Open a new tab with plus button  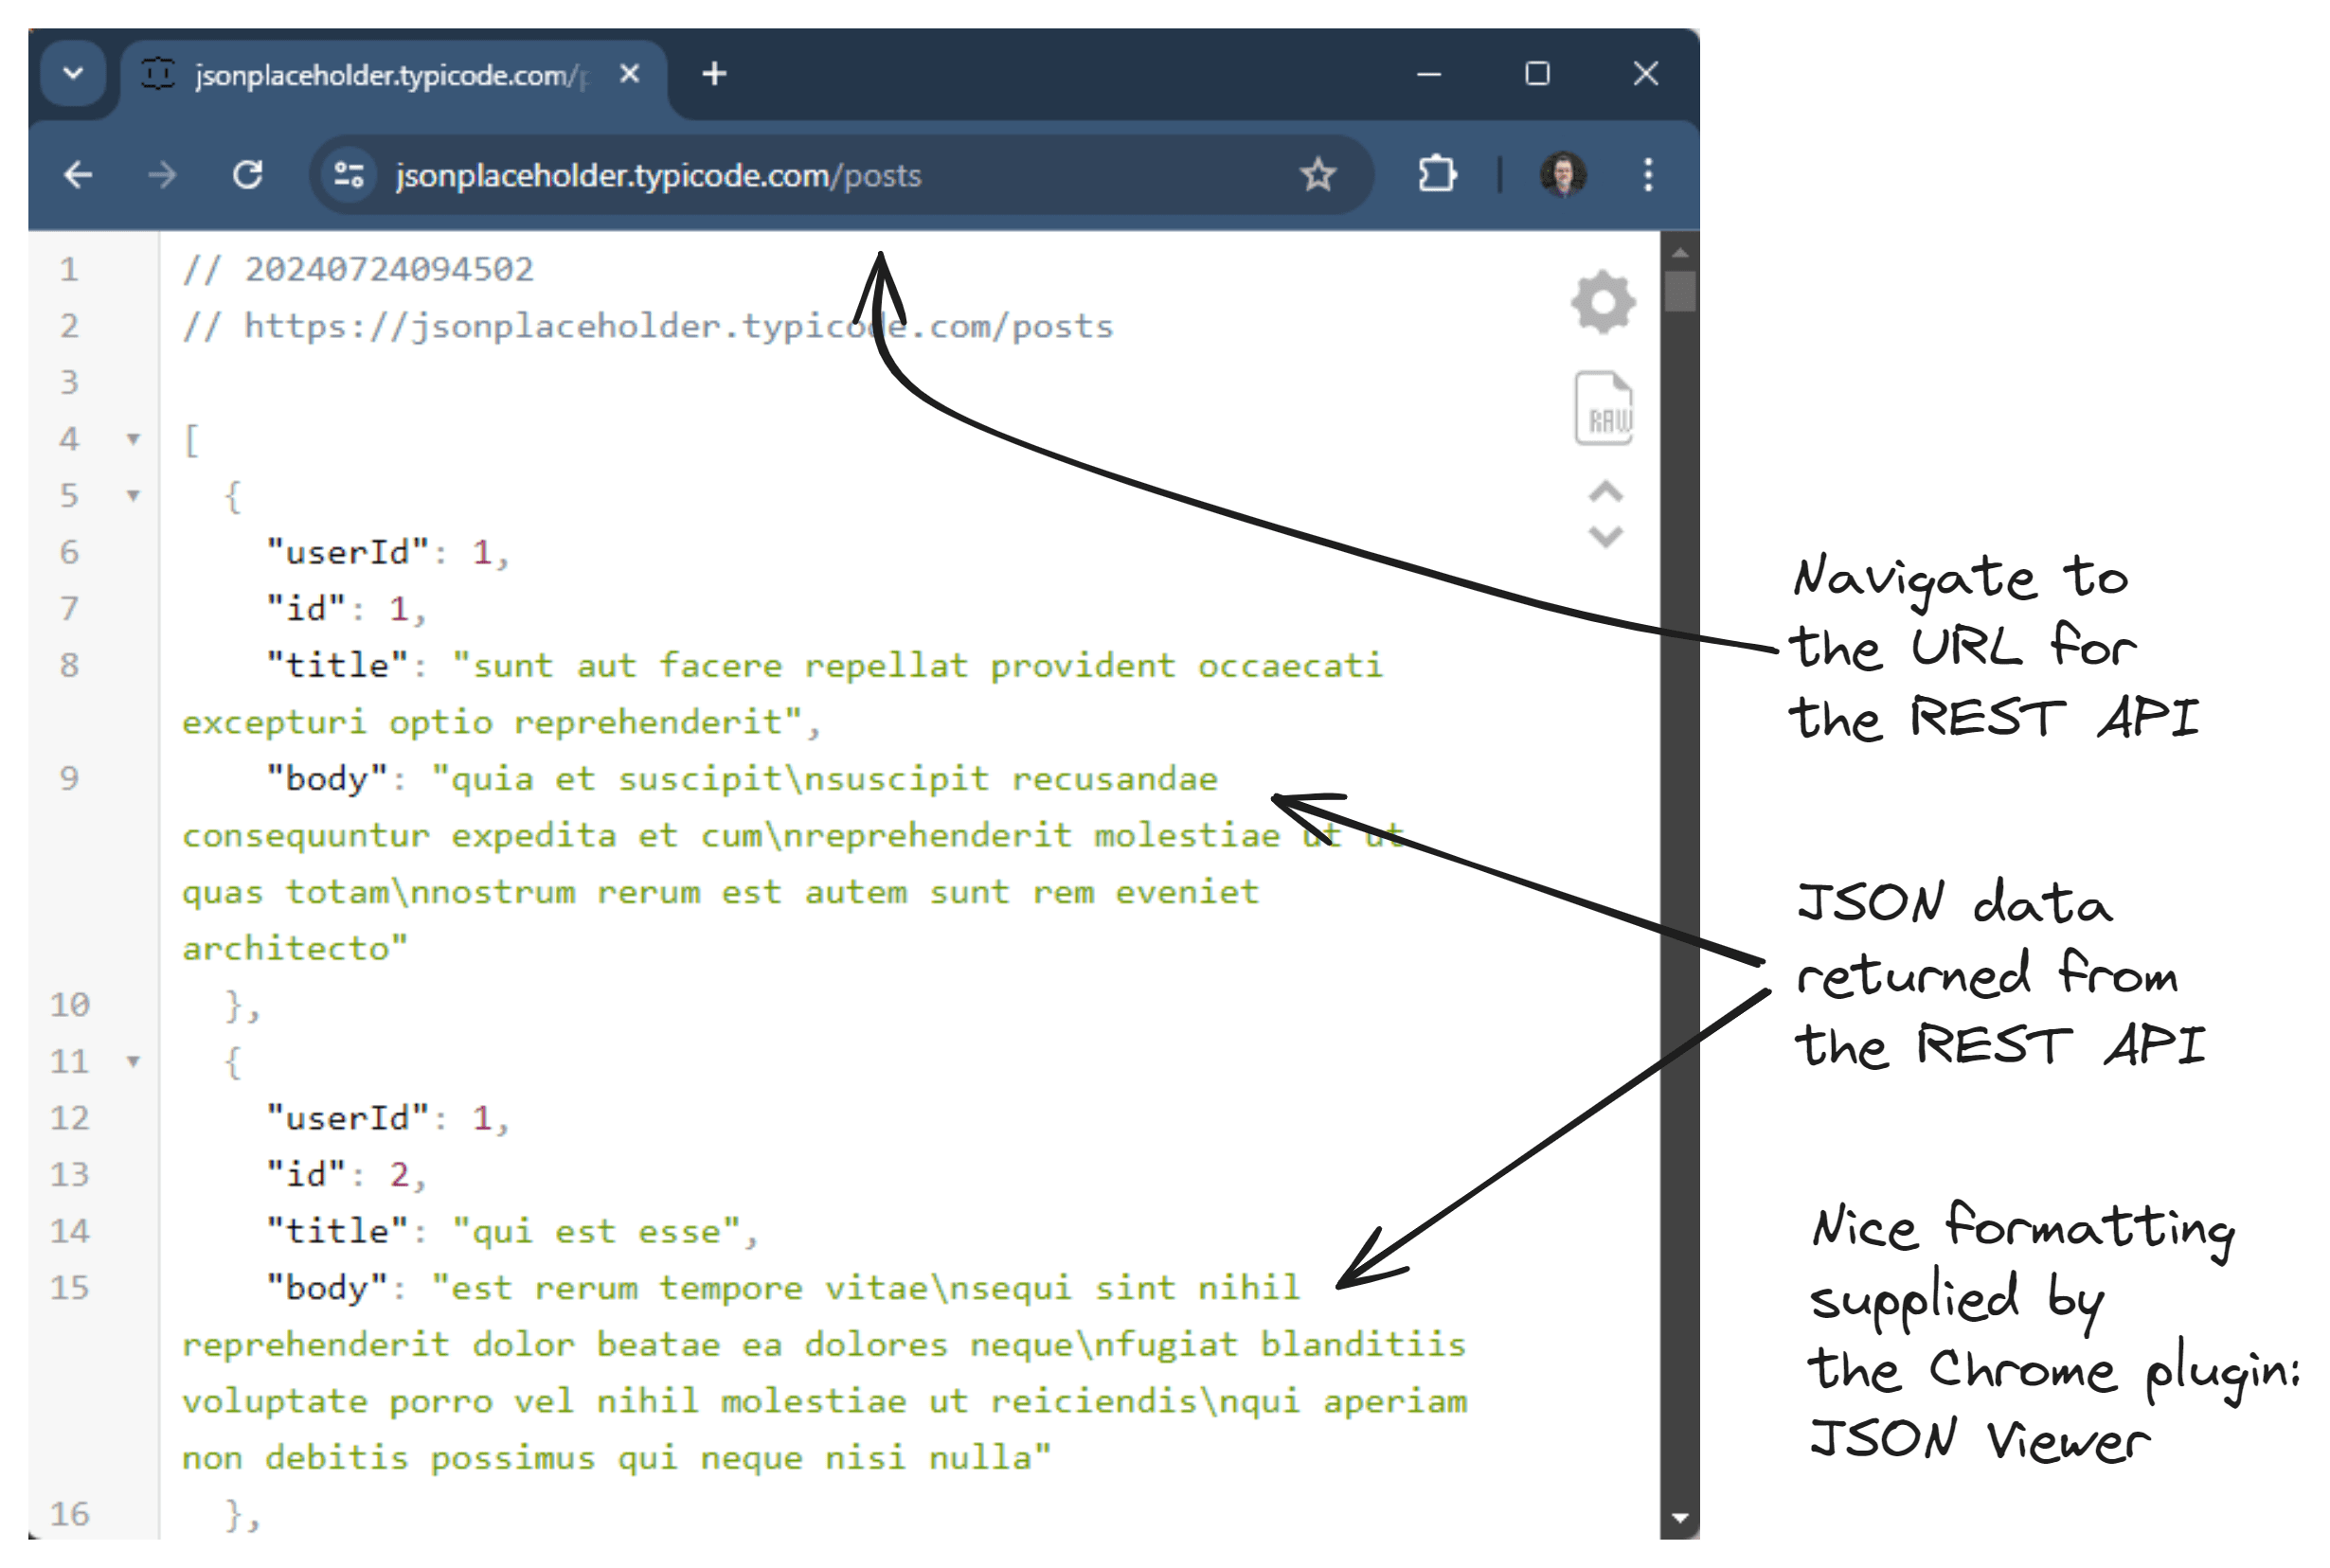714,74
